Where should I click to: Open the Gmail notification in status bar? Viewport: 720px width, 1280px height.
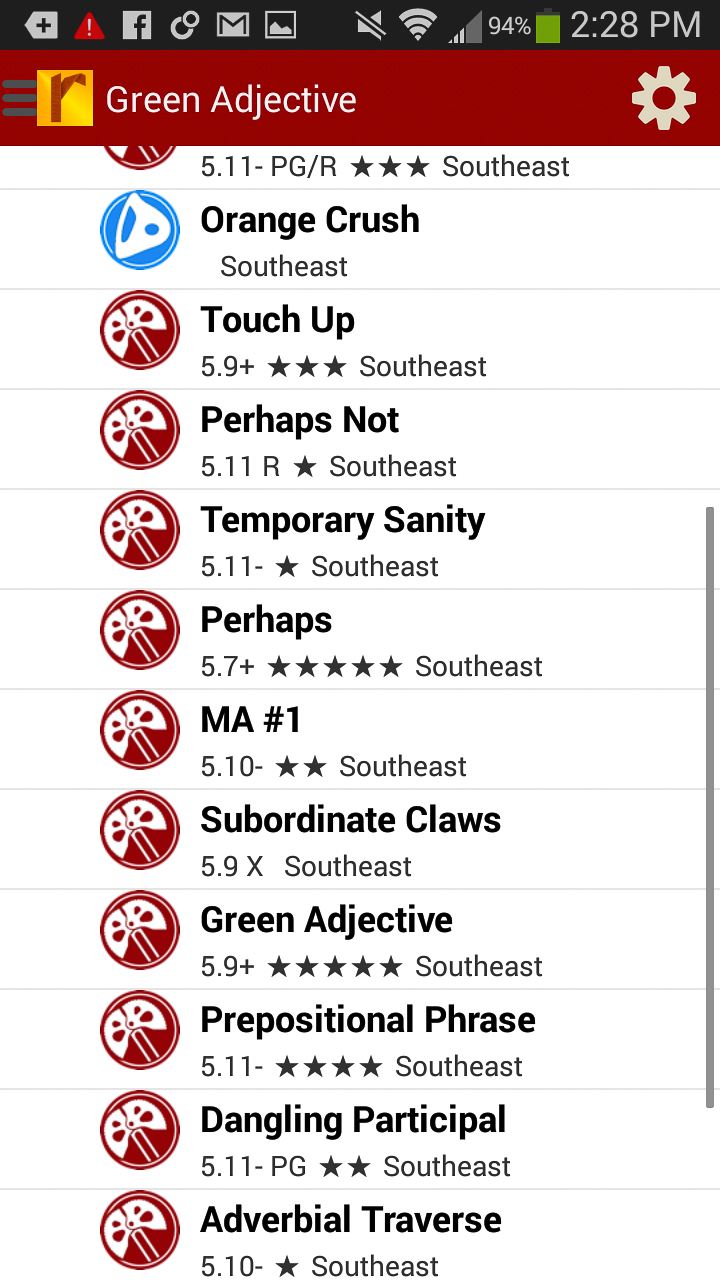232,25
